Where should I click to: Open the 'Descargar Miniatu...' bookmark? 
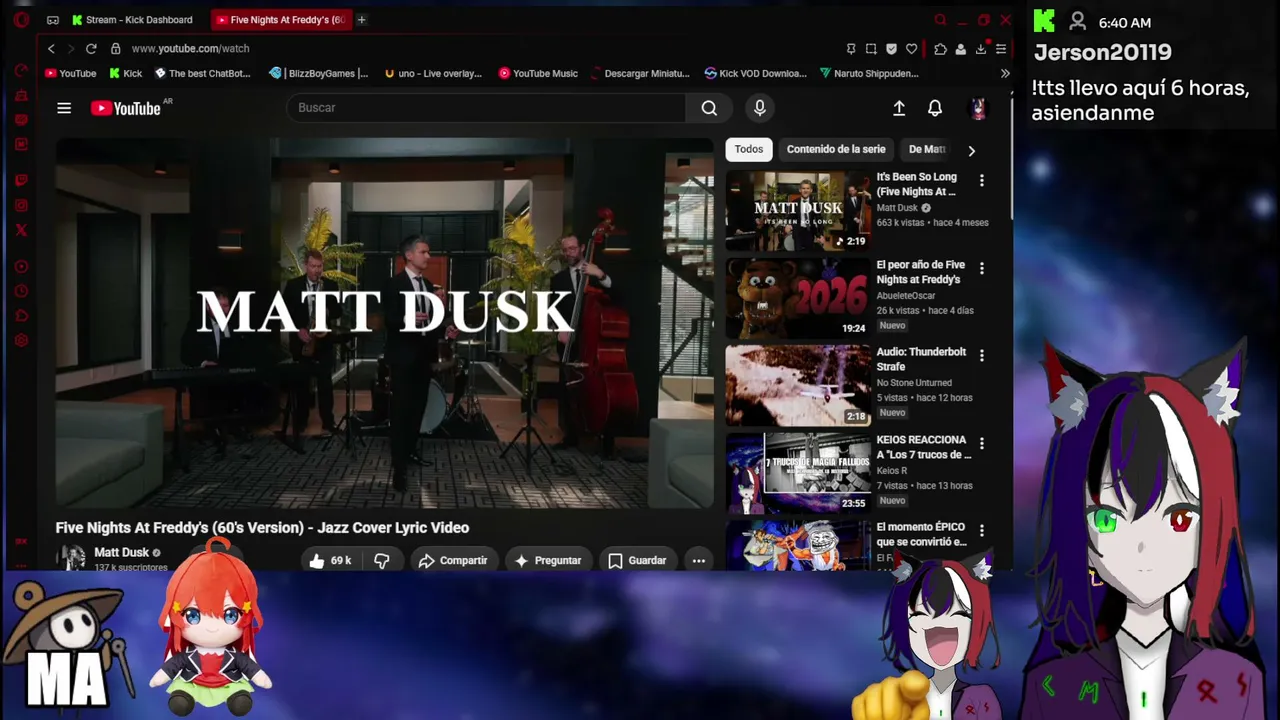[641, 73]
